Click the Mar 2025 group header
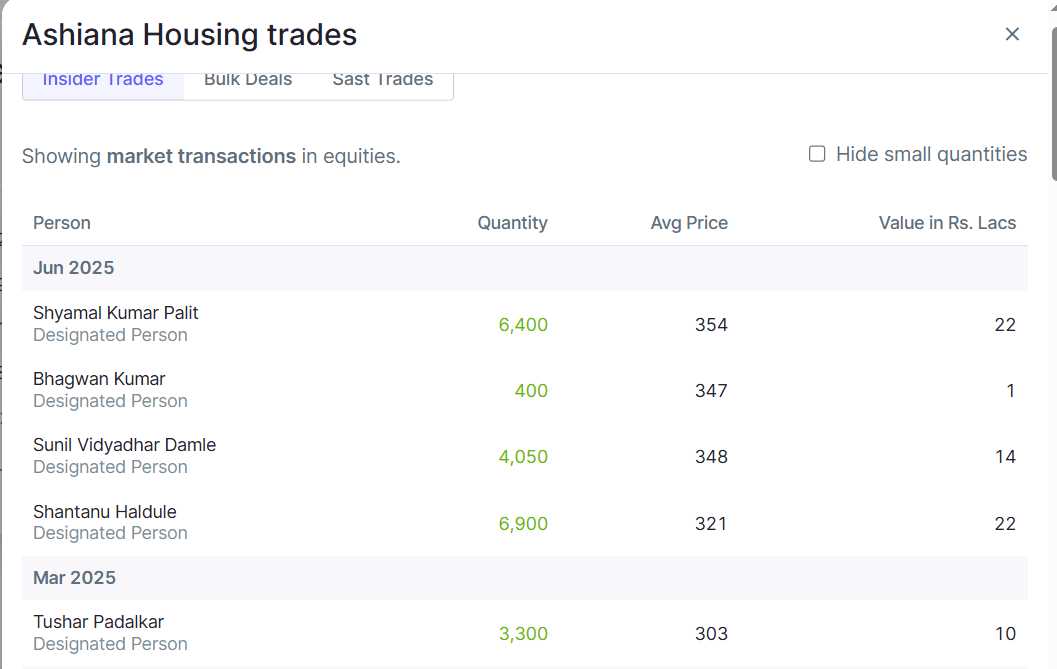The height and width of the screenshot is (669, 1057). 74,578
